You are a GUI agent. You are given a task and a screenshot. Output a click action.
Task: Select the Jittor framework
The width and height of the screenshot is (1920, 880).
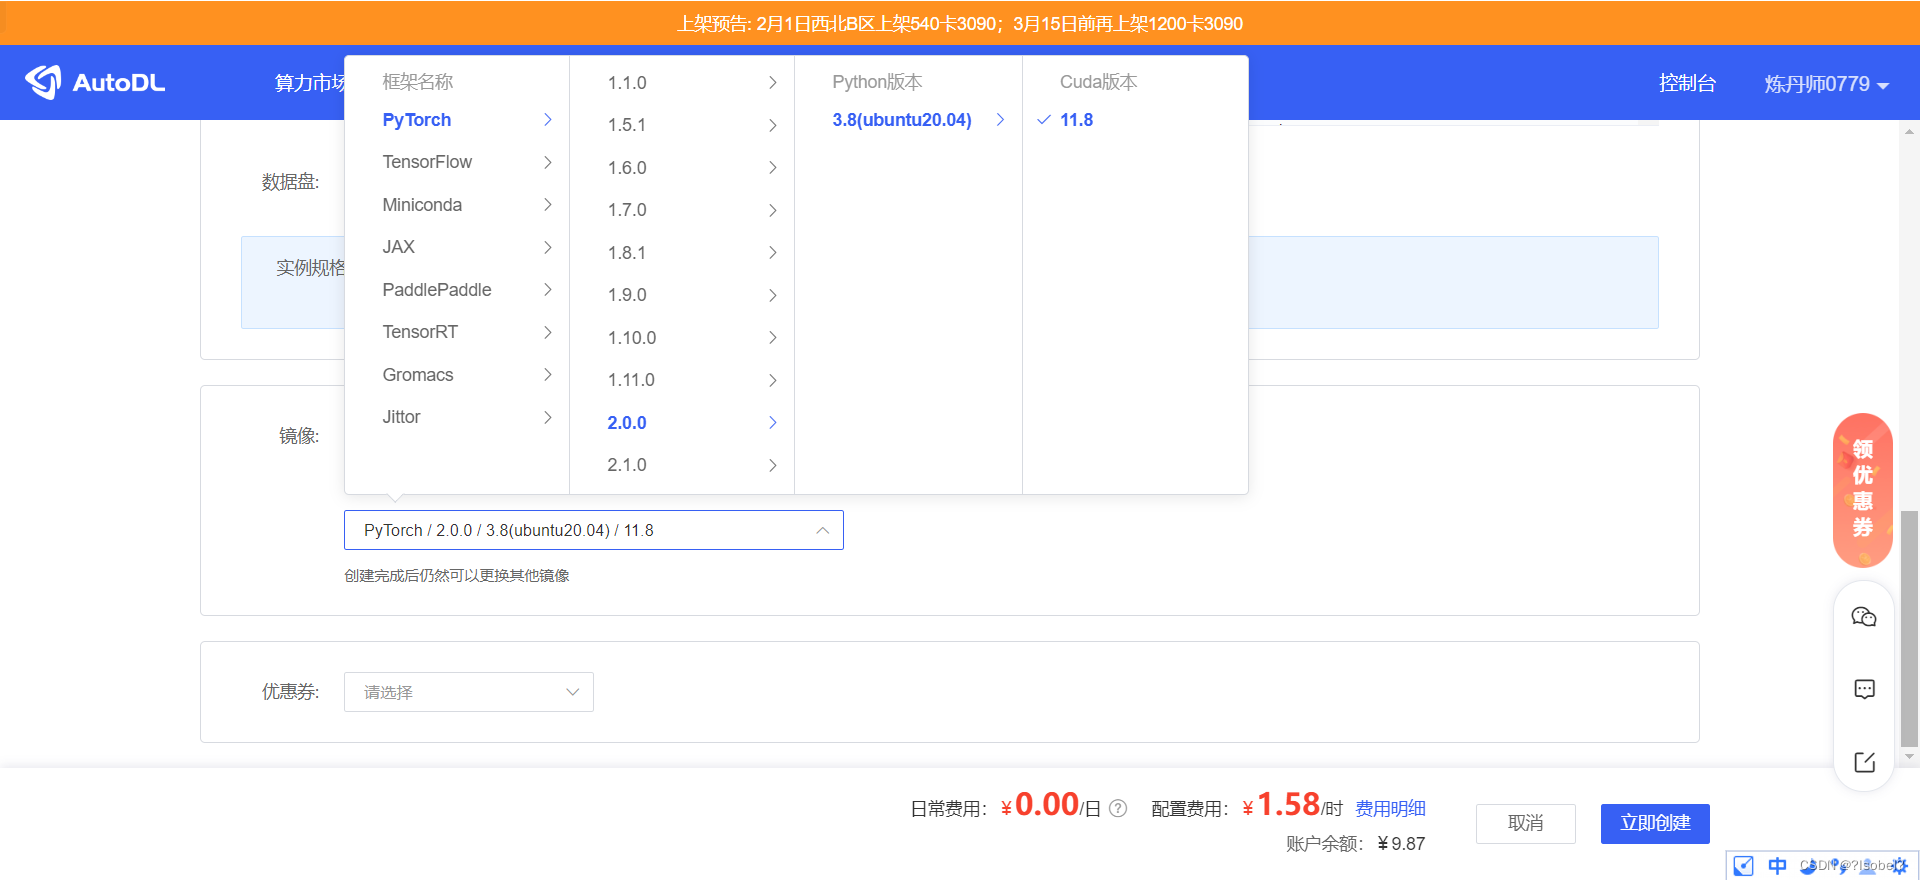coord(457,417)
